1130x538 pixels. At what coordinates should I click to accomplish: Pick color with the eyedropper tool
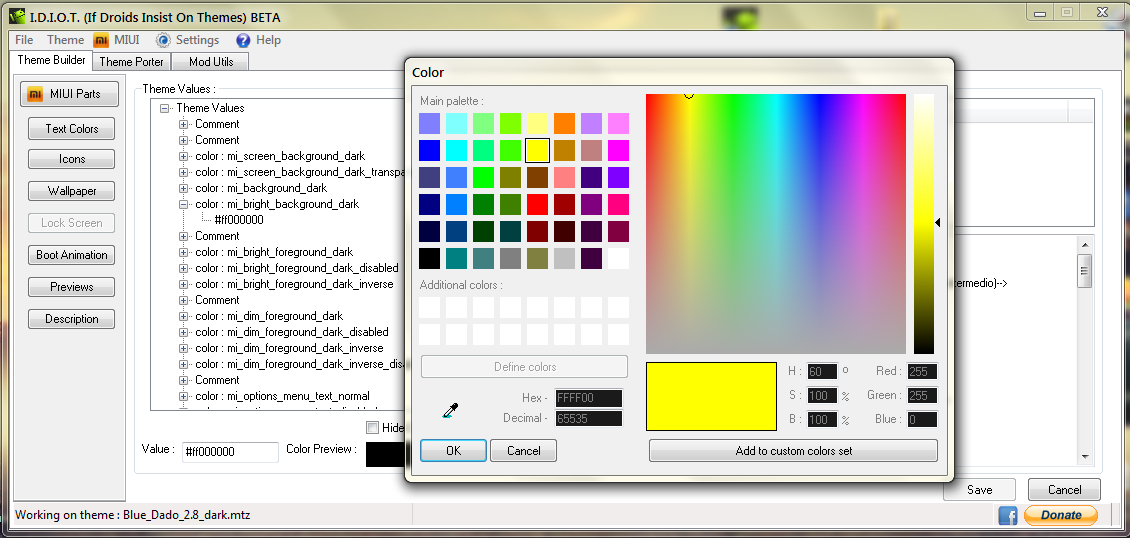coord(451,411)
